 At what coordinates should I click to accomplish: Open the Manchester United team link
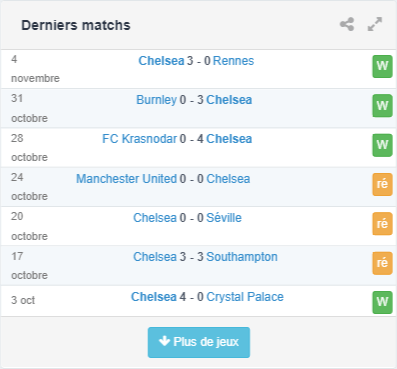tap(126, 179)
